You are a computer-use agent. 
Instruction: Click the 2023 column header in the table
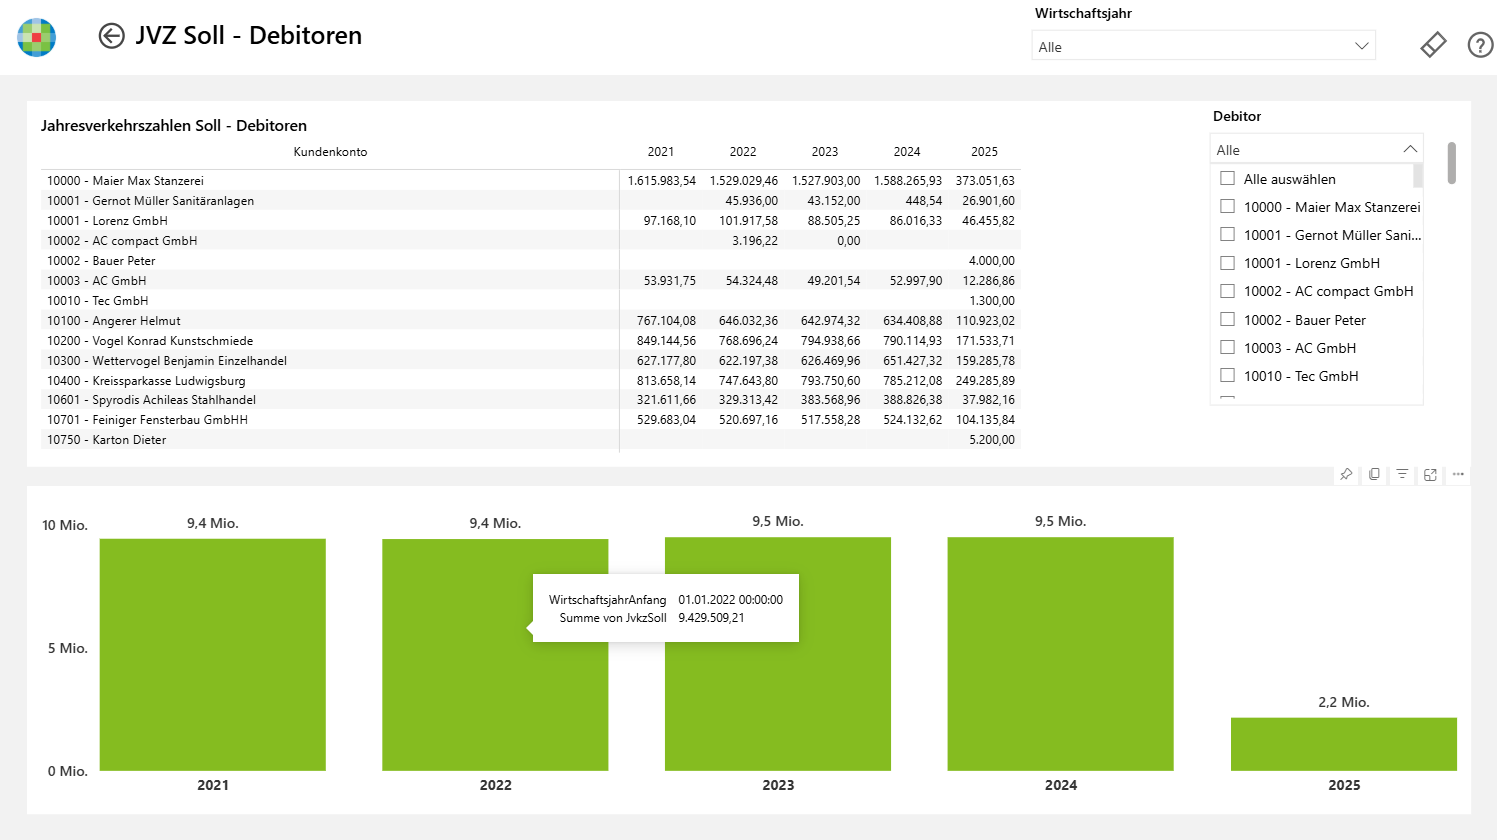(824, 152)
